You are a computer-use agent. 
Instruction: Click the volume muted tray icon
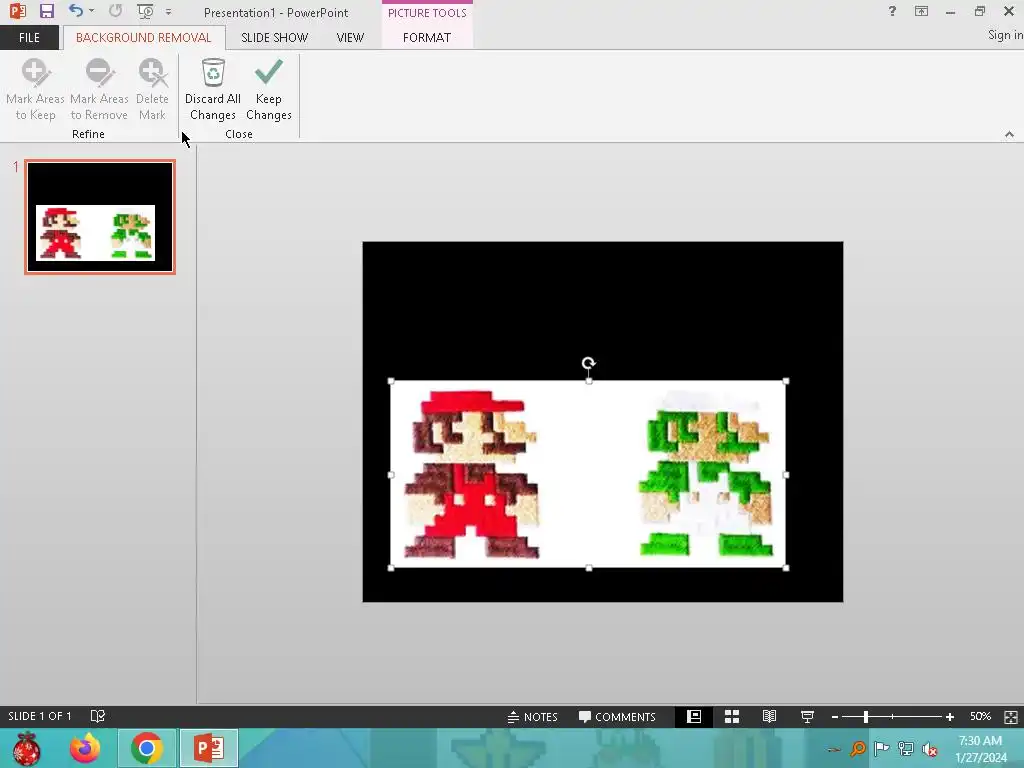click(x=929, y=749)
